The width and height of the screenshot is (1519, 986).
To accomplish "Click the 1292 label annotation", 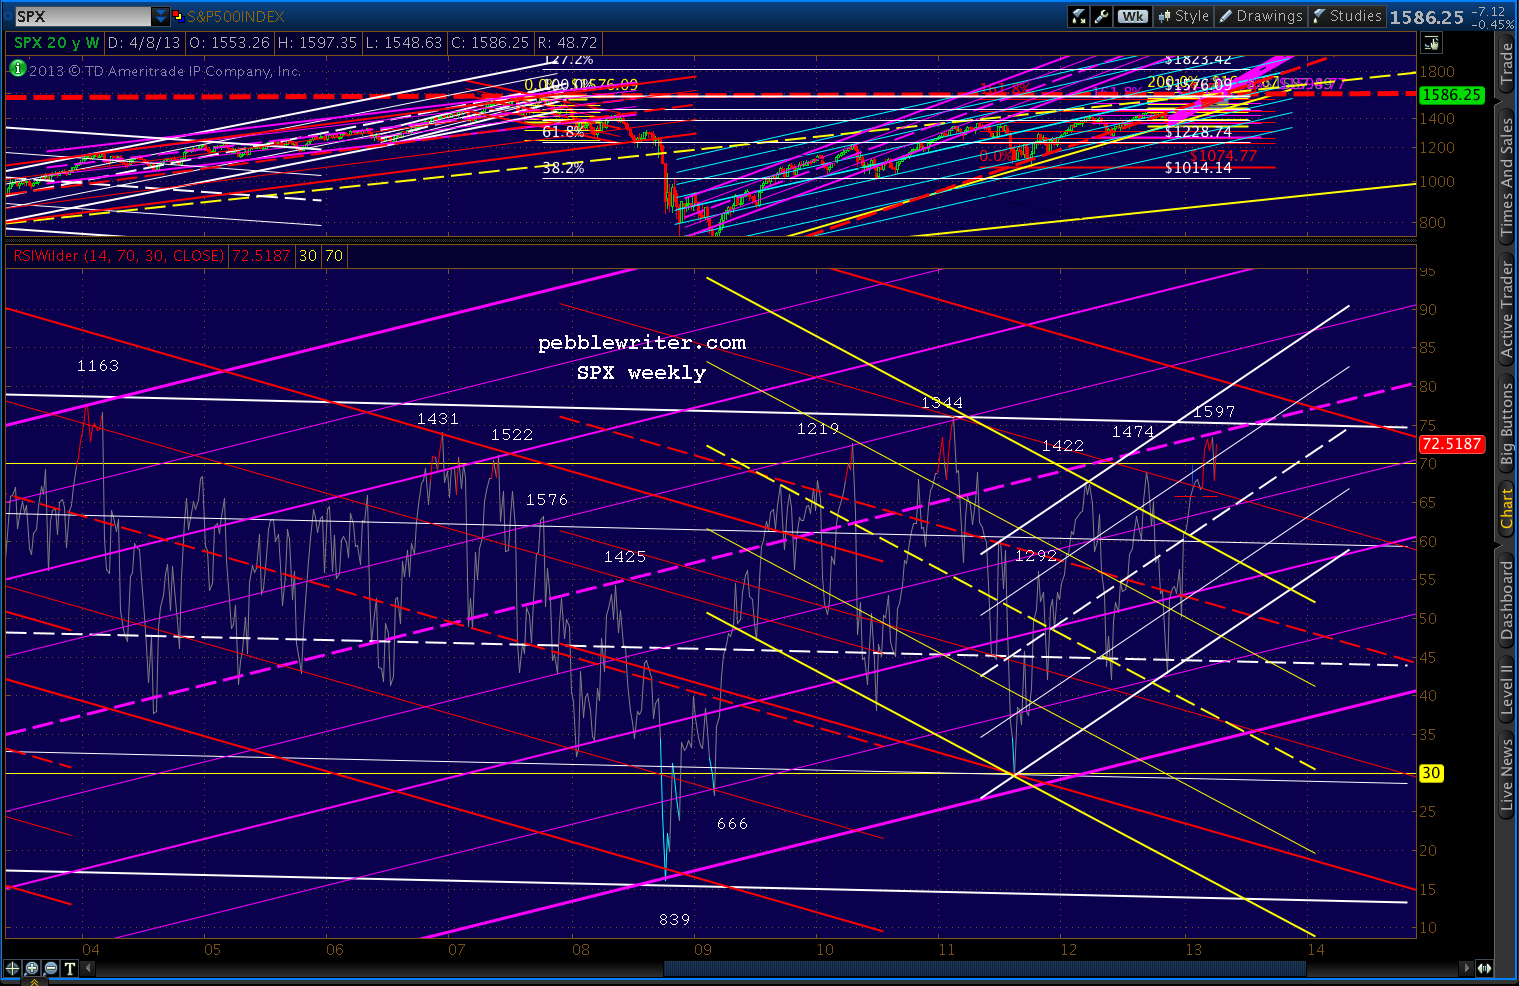I will [x=1036, y=556].
